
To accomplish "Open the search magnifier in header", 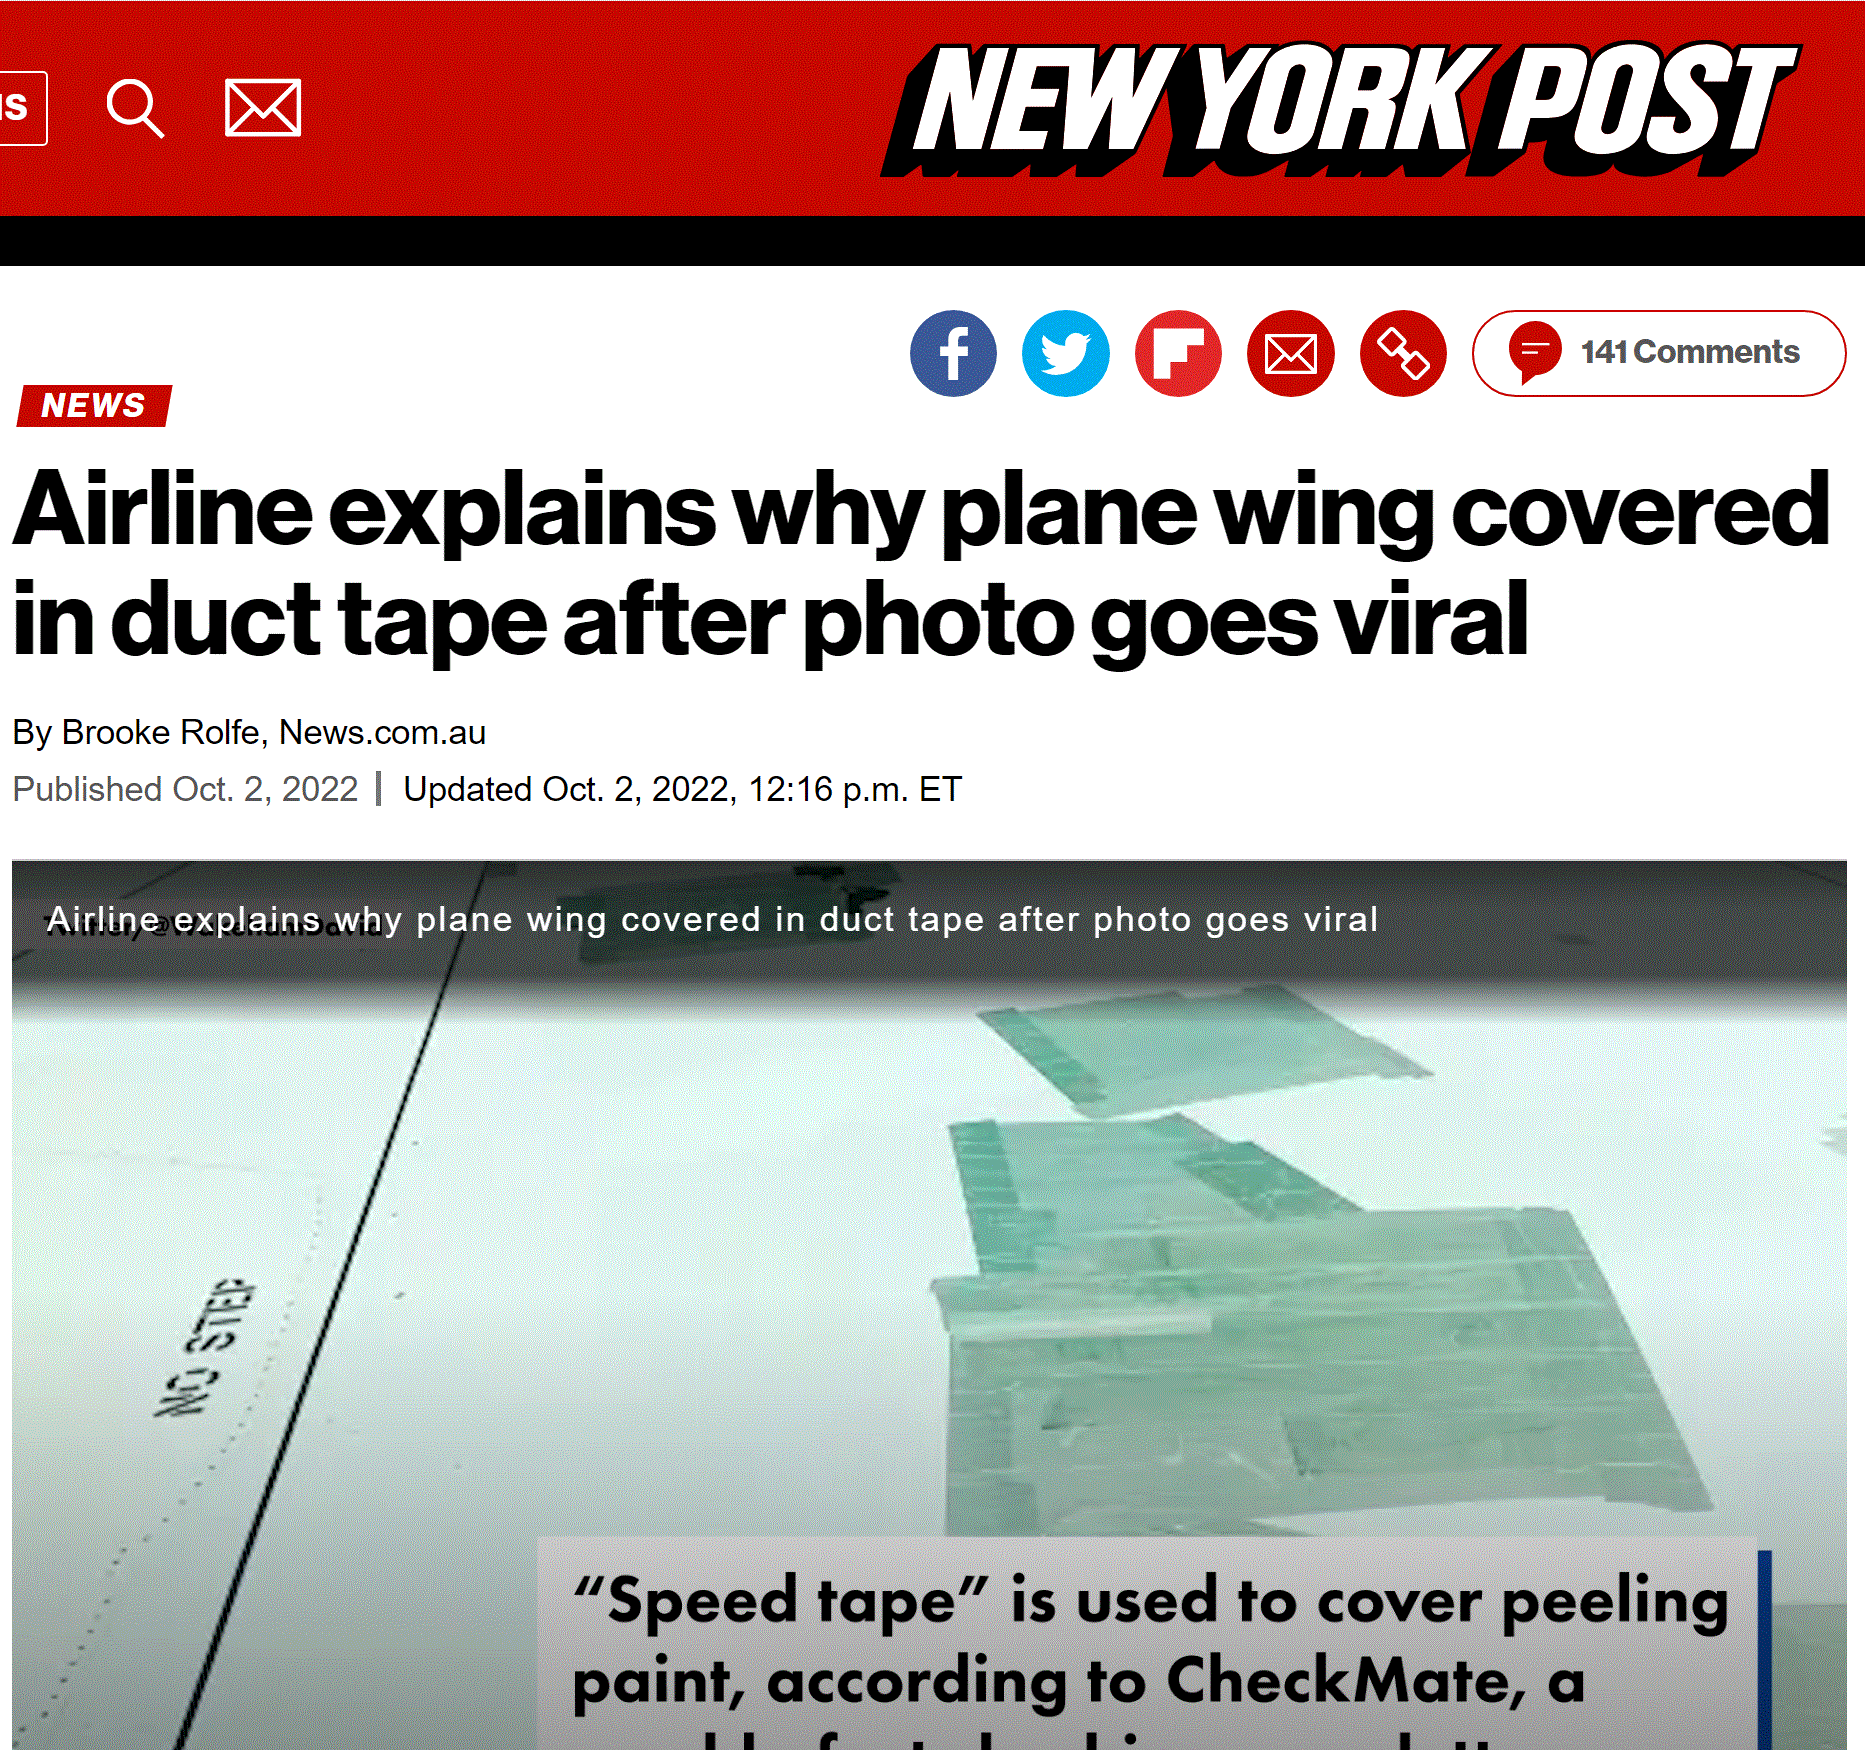I will click(135, 108).
